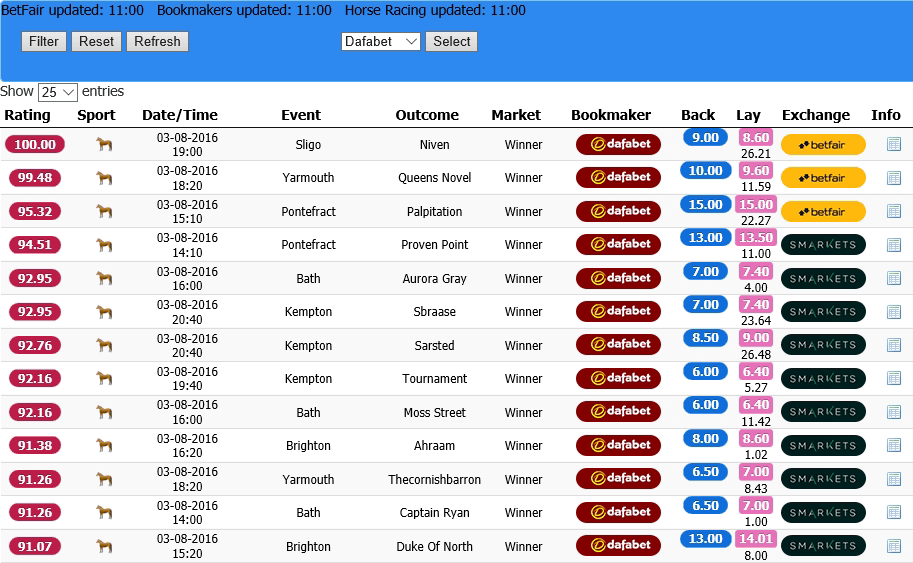Select outcome text Sbraase

(434, 311)
